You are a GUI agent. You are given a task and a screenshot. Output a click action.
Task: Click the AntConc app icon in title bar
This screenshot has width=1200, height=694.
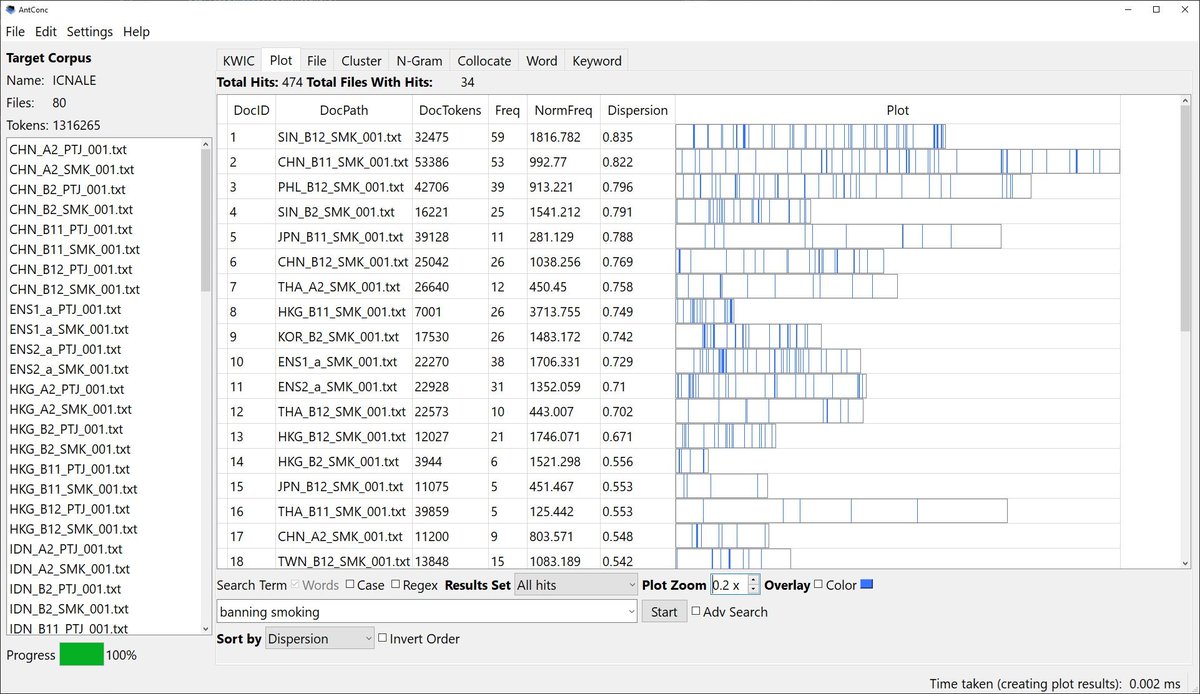click(x=9, y=8)
